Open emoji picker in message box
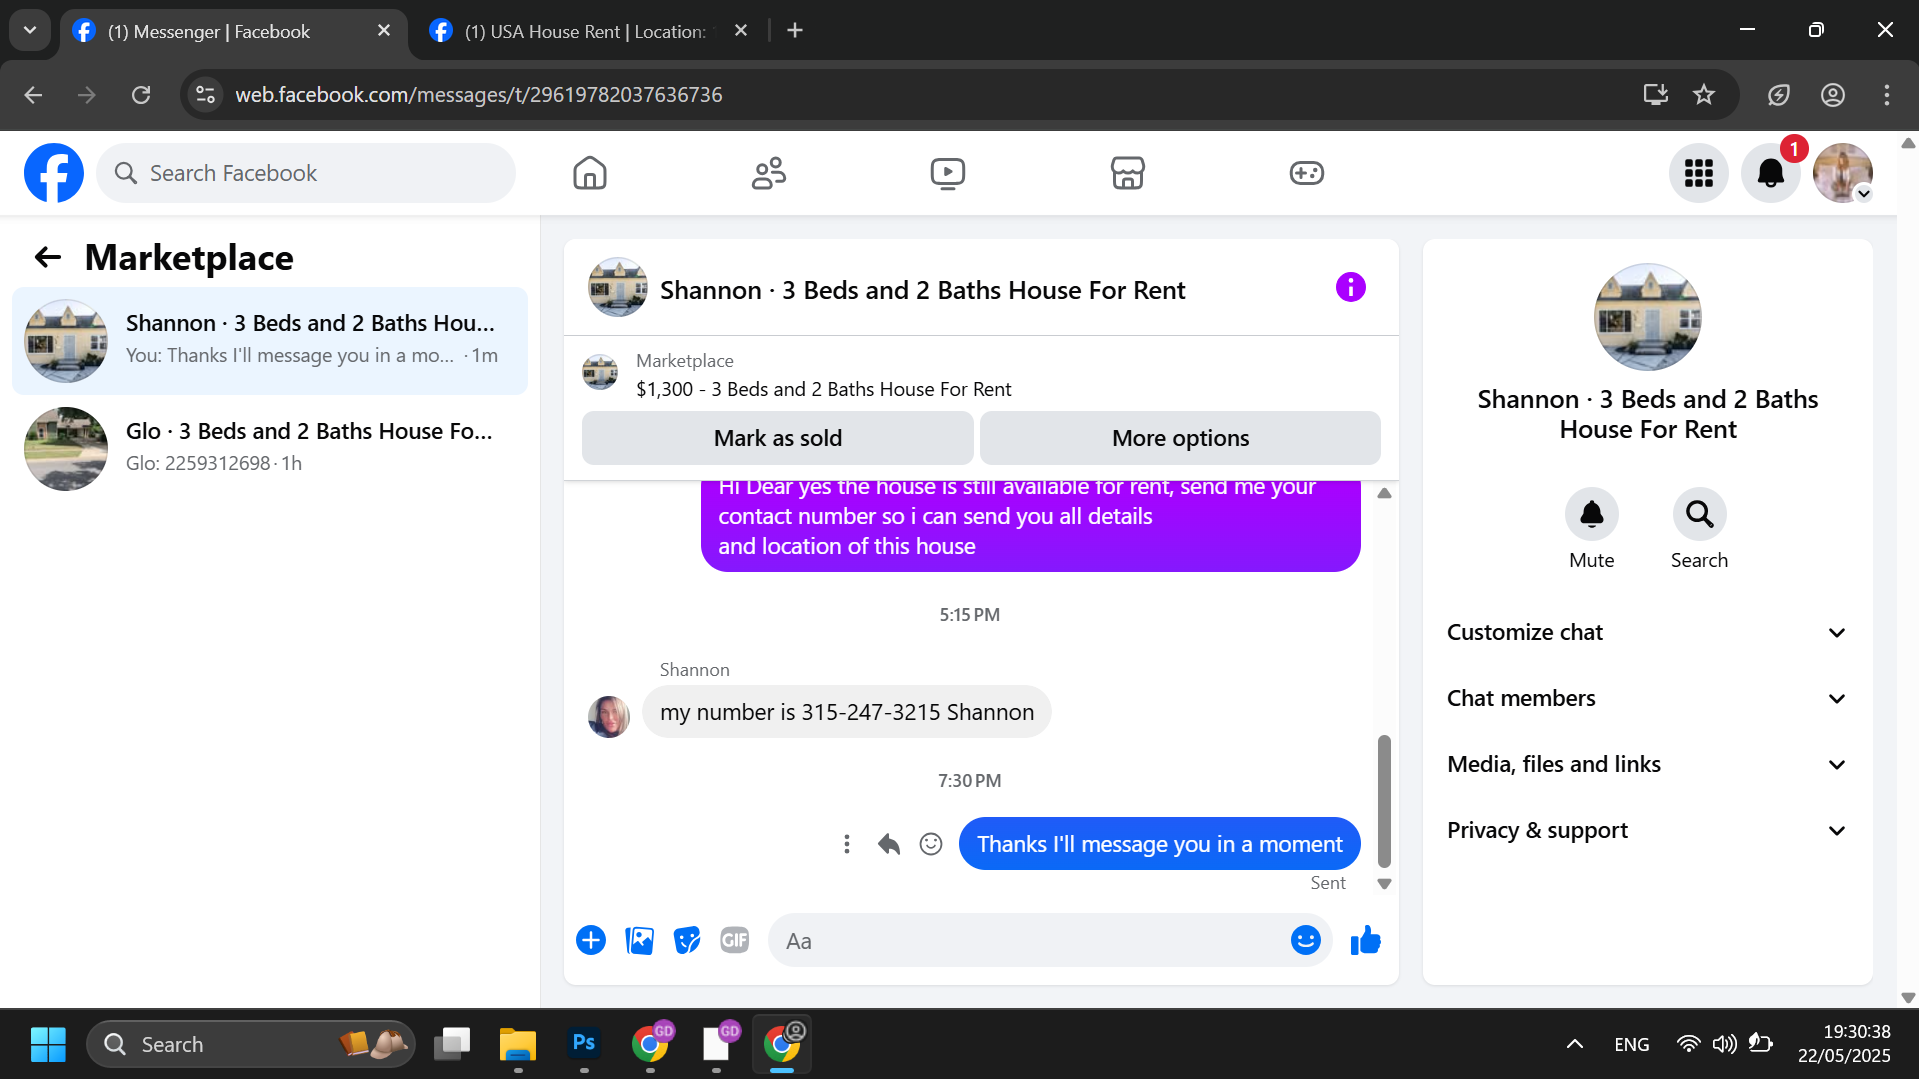The width and height of the screenshot is (1919, 1079). click(x=1305, y=940)
